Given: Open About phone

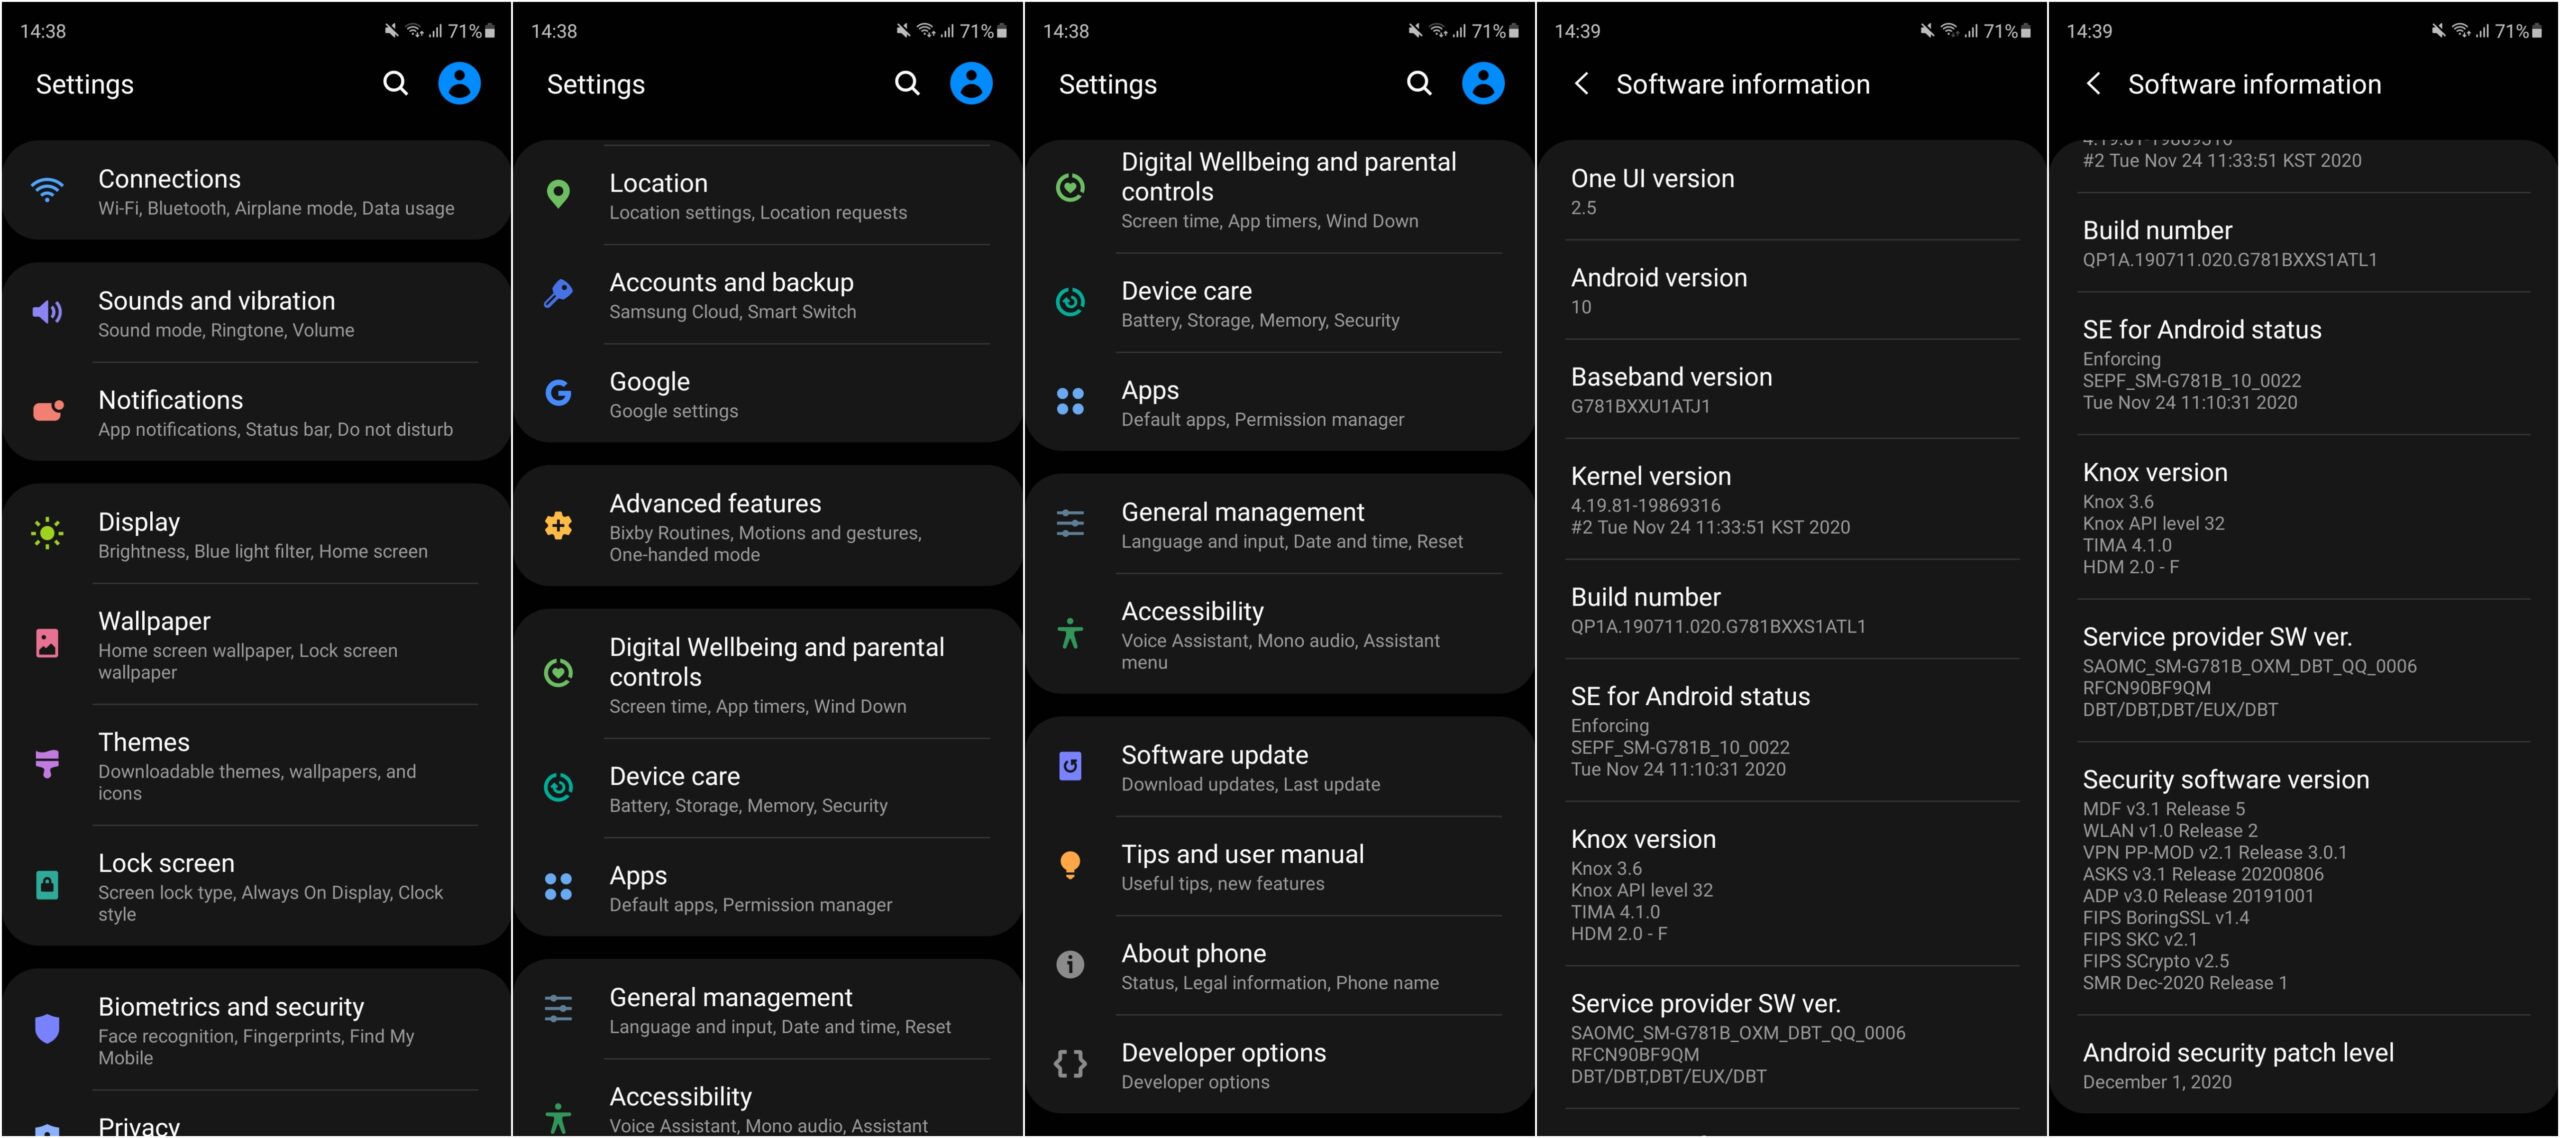Looking at the screenshot, I should (x=1280, y=966).
